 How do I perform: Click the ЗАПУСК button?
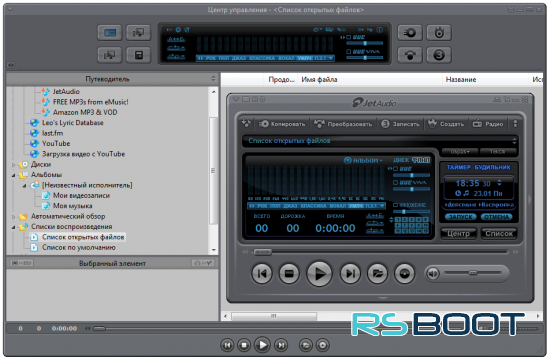[461, 217]
